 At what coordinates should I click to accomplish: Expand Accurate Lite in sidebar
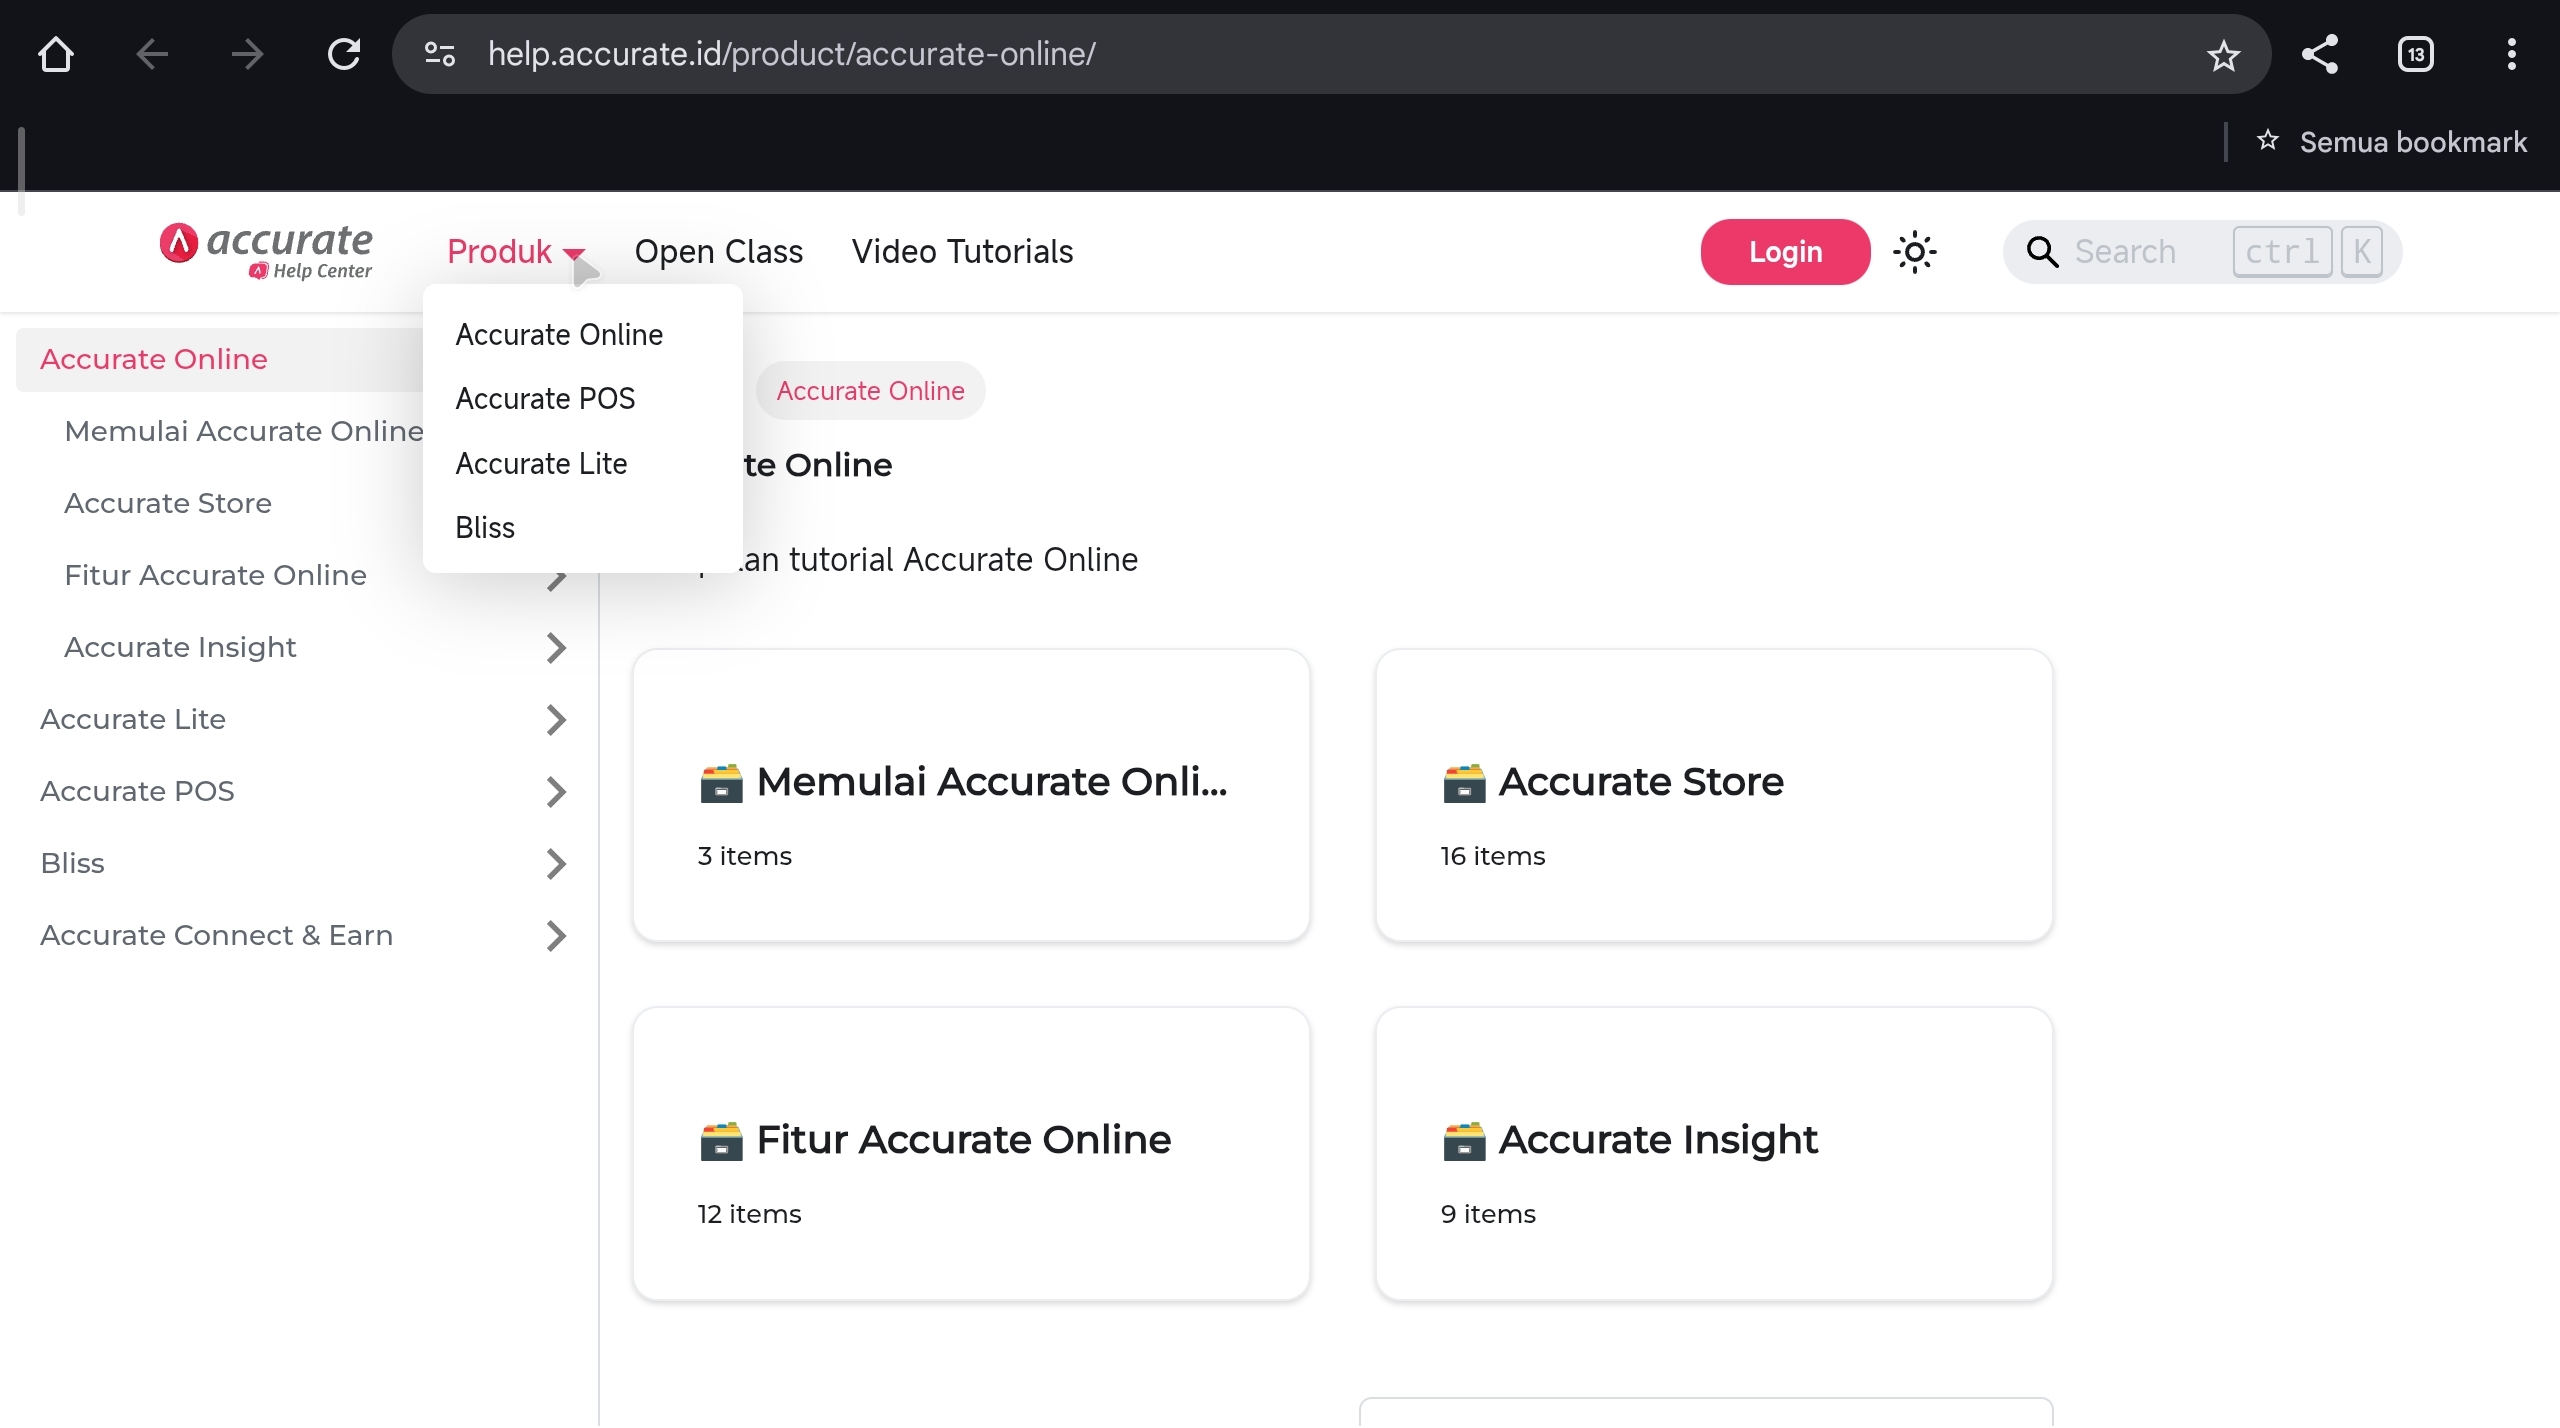[556, 720]
